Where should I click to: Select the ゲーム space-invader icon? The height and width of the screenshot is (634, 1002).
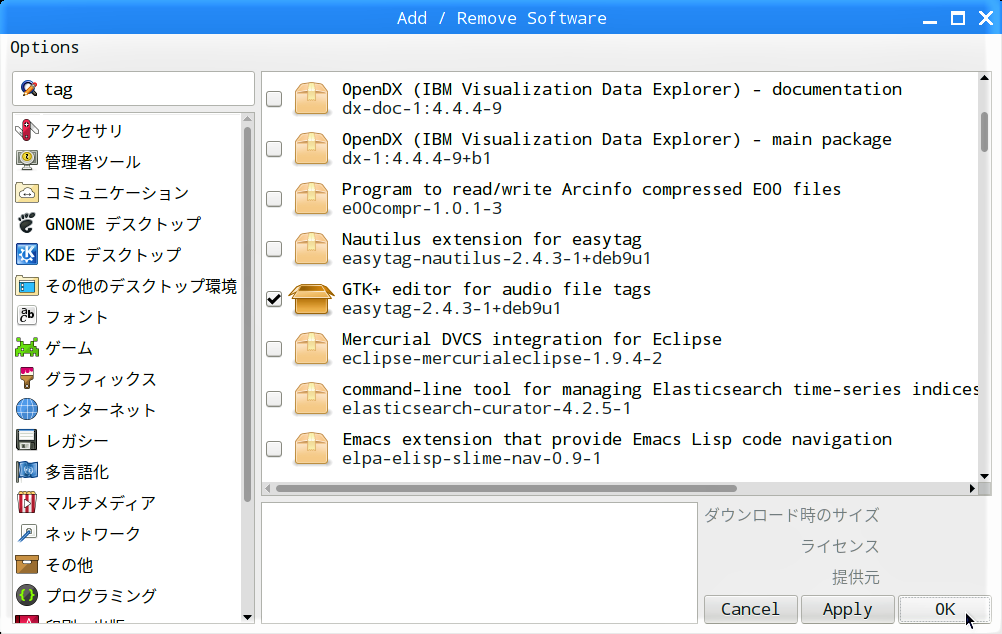click(x=27, y=348)
